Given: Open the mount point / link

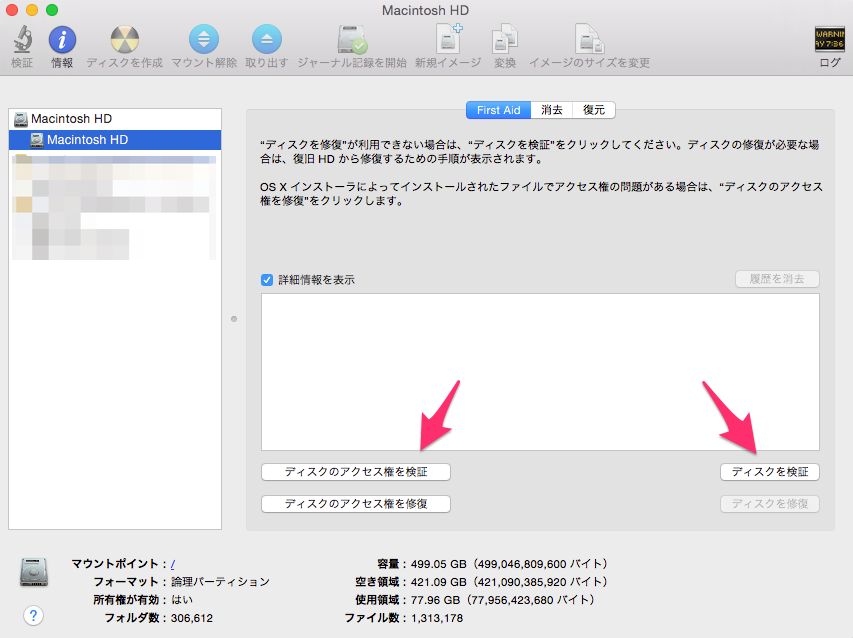Looking at the screenshot, I should tap(172, 564).
